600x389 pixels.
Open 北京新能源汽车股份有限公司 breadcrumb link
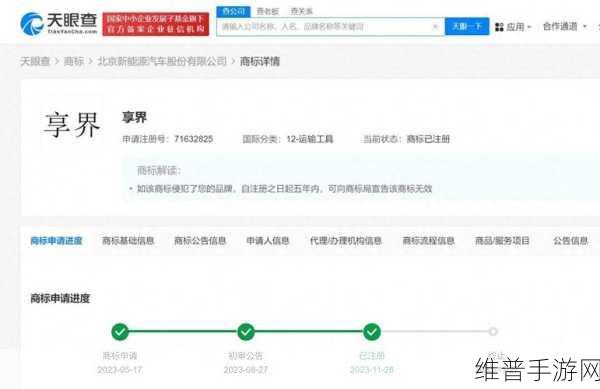point(162,61)
